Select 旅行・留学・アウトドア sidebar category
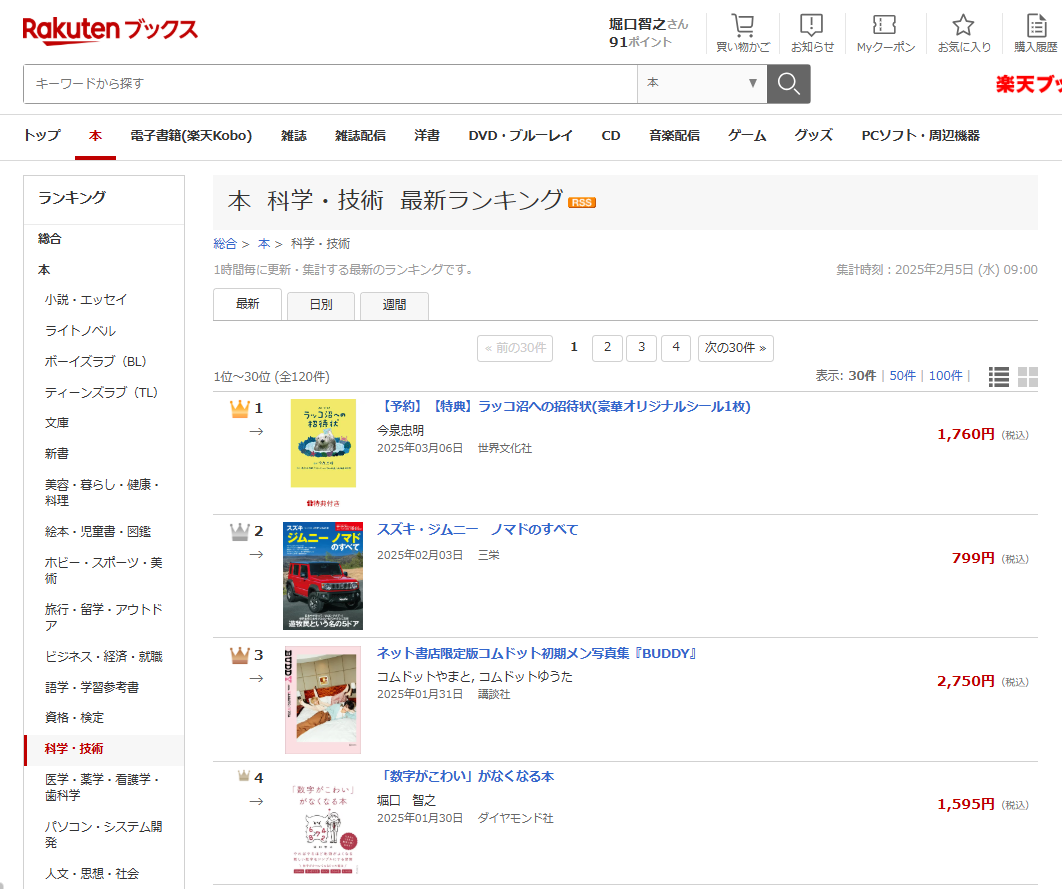 tap(104, 617)
